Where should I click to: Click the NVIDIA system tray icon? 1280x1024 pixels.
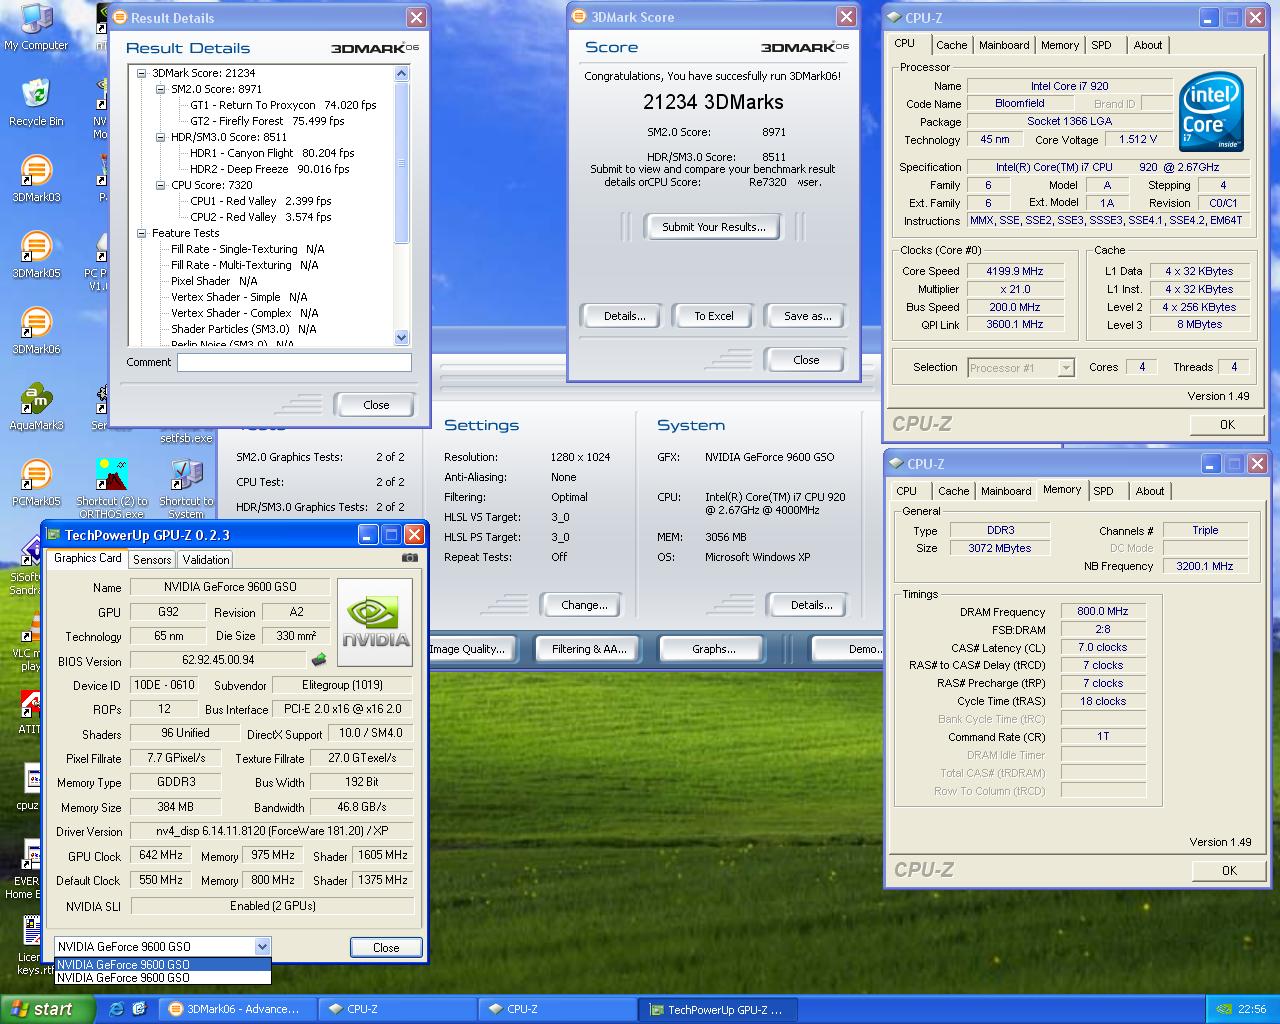pyautogui.click(x=1222, y=1009)
